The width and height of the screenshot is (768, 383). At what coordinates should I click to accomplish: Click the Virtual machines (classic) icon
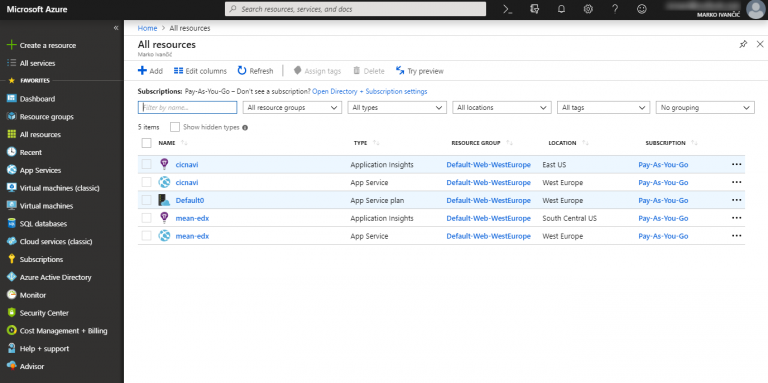[11, 188]
